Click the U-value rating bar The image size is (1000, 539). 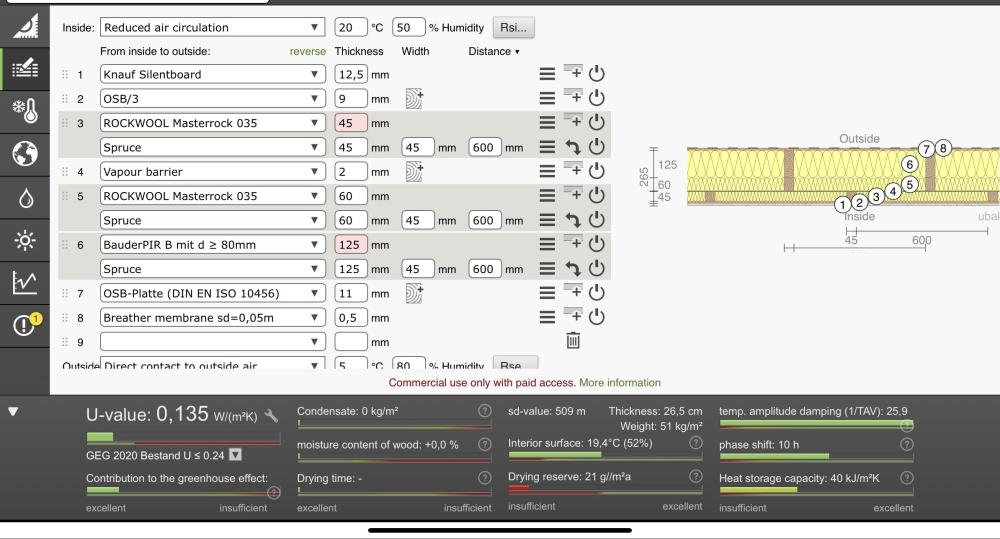click(183, 438)
